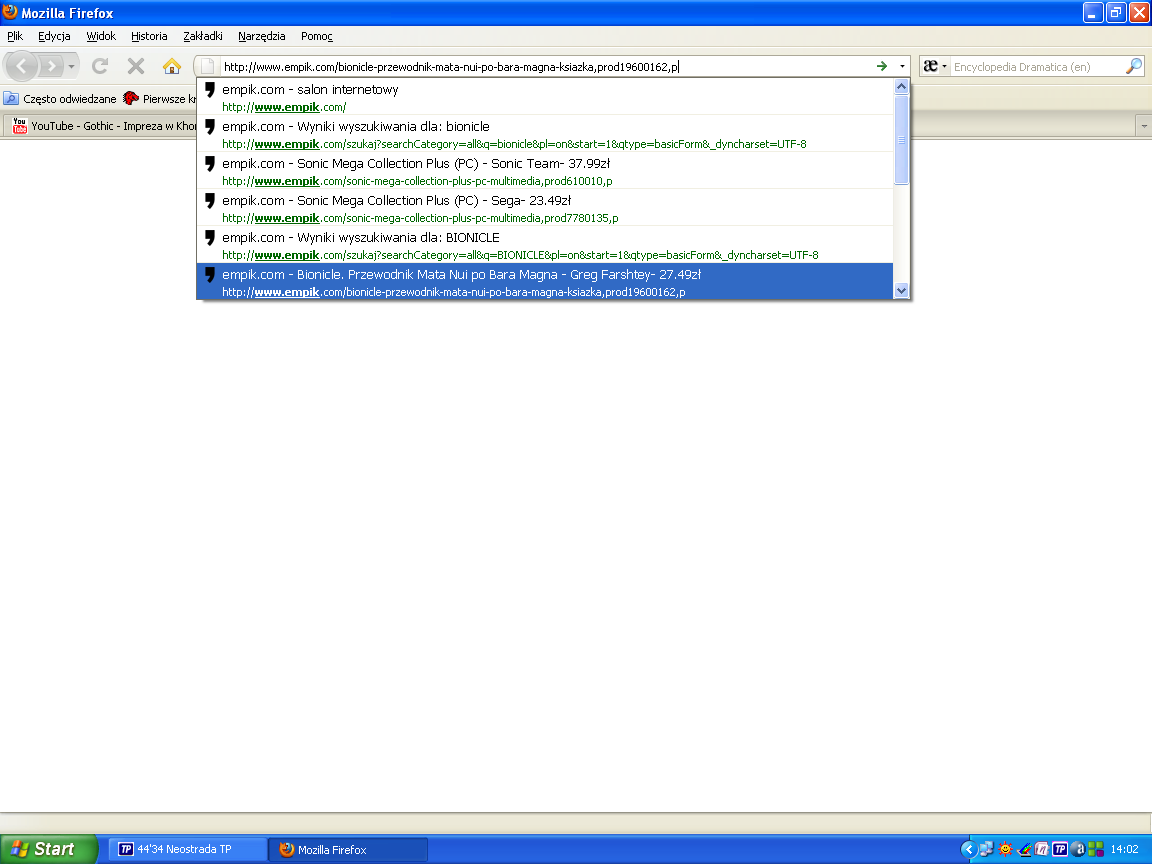Image resolution: width=1152 pixels, height=864 pixels.
Task: Click the smiling sun tray icon
Action: pyautogui.click(x=1005, y=849)
